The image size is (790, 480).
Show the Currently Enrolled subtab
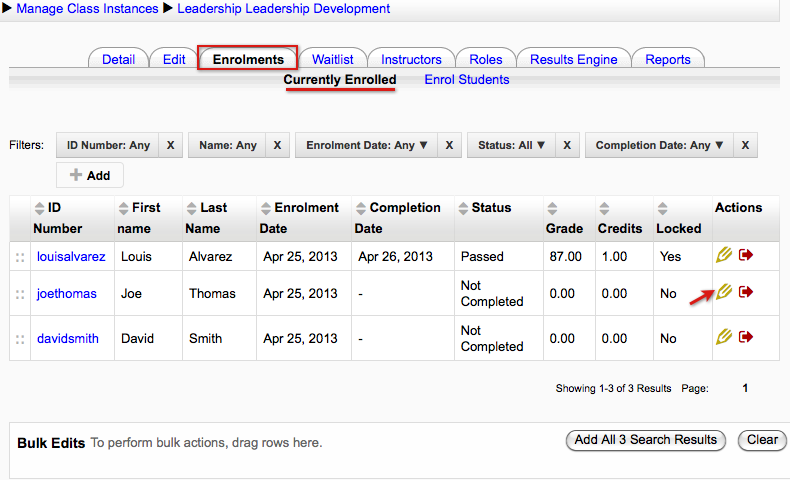coord(340,80)
